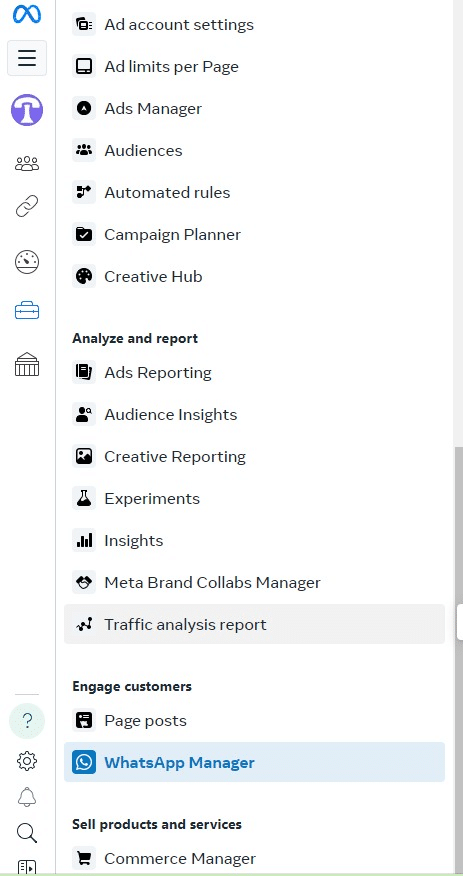Click the Automated rules icon
This screenshot has width=463, height=876.
(84, 192)
